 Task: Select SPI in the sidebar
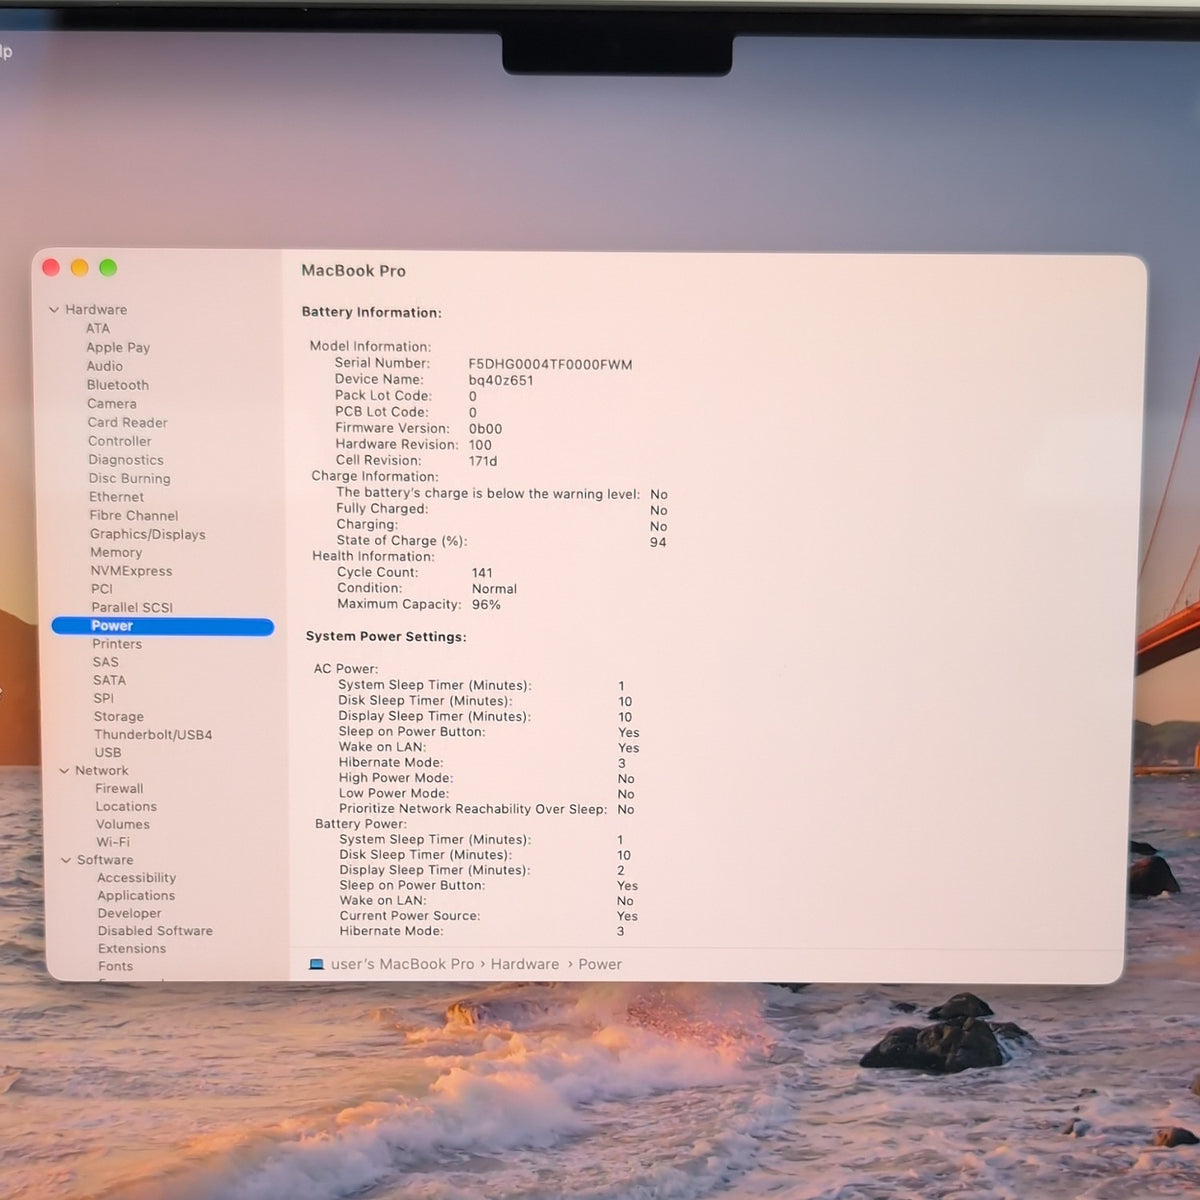tap(104, 698)
